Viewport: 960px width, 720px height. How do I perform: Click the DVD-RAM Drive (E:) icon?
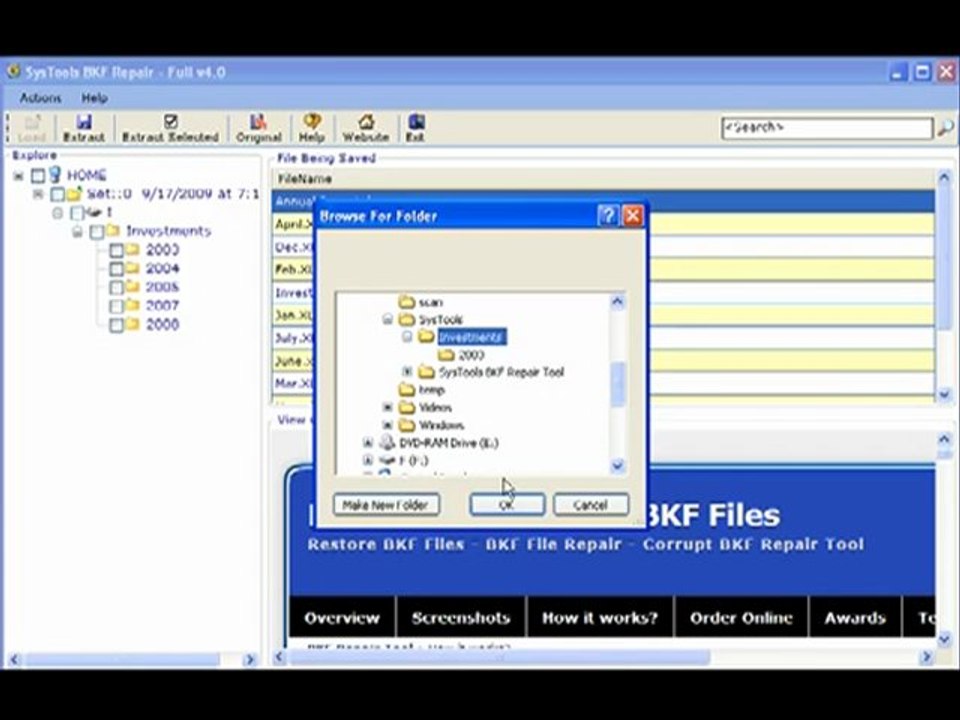387,443
